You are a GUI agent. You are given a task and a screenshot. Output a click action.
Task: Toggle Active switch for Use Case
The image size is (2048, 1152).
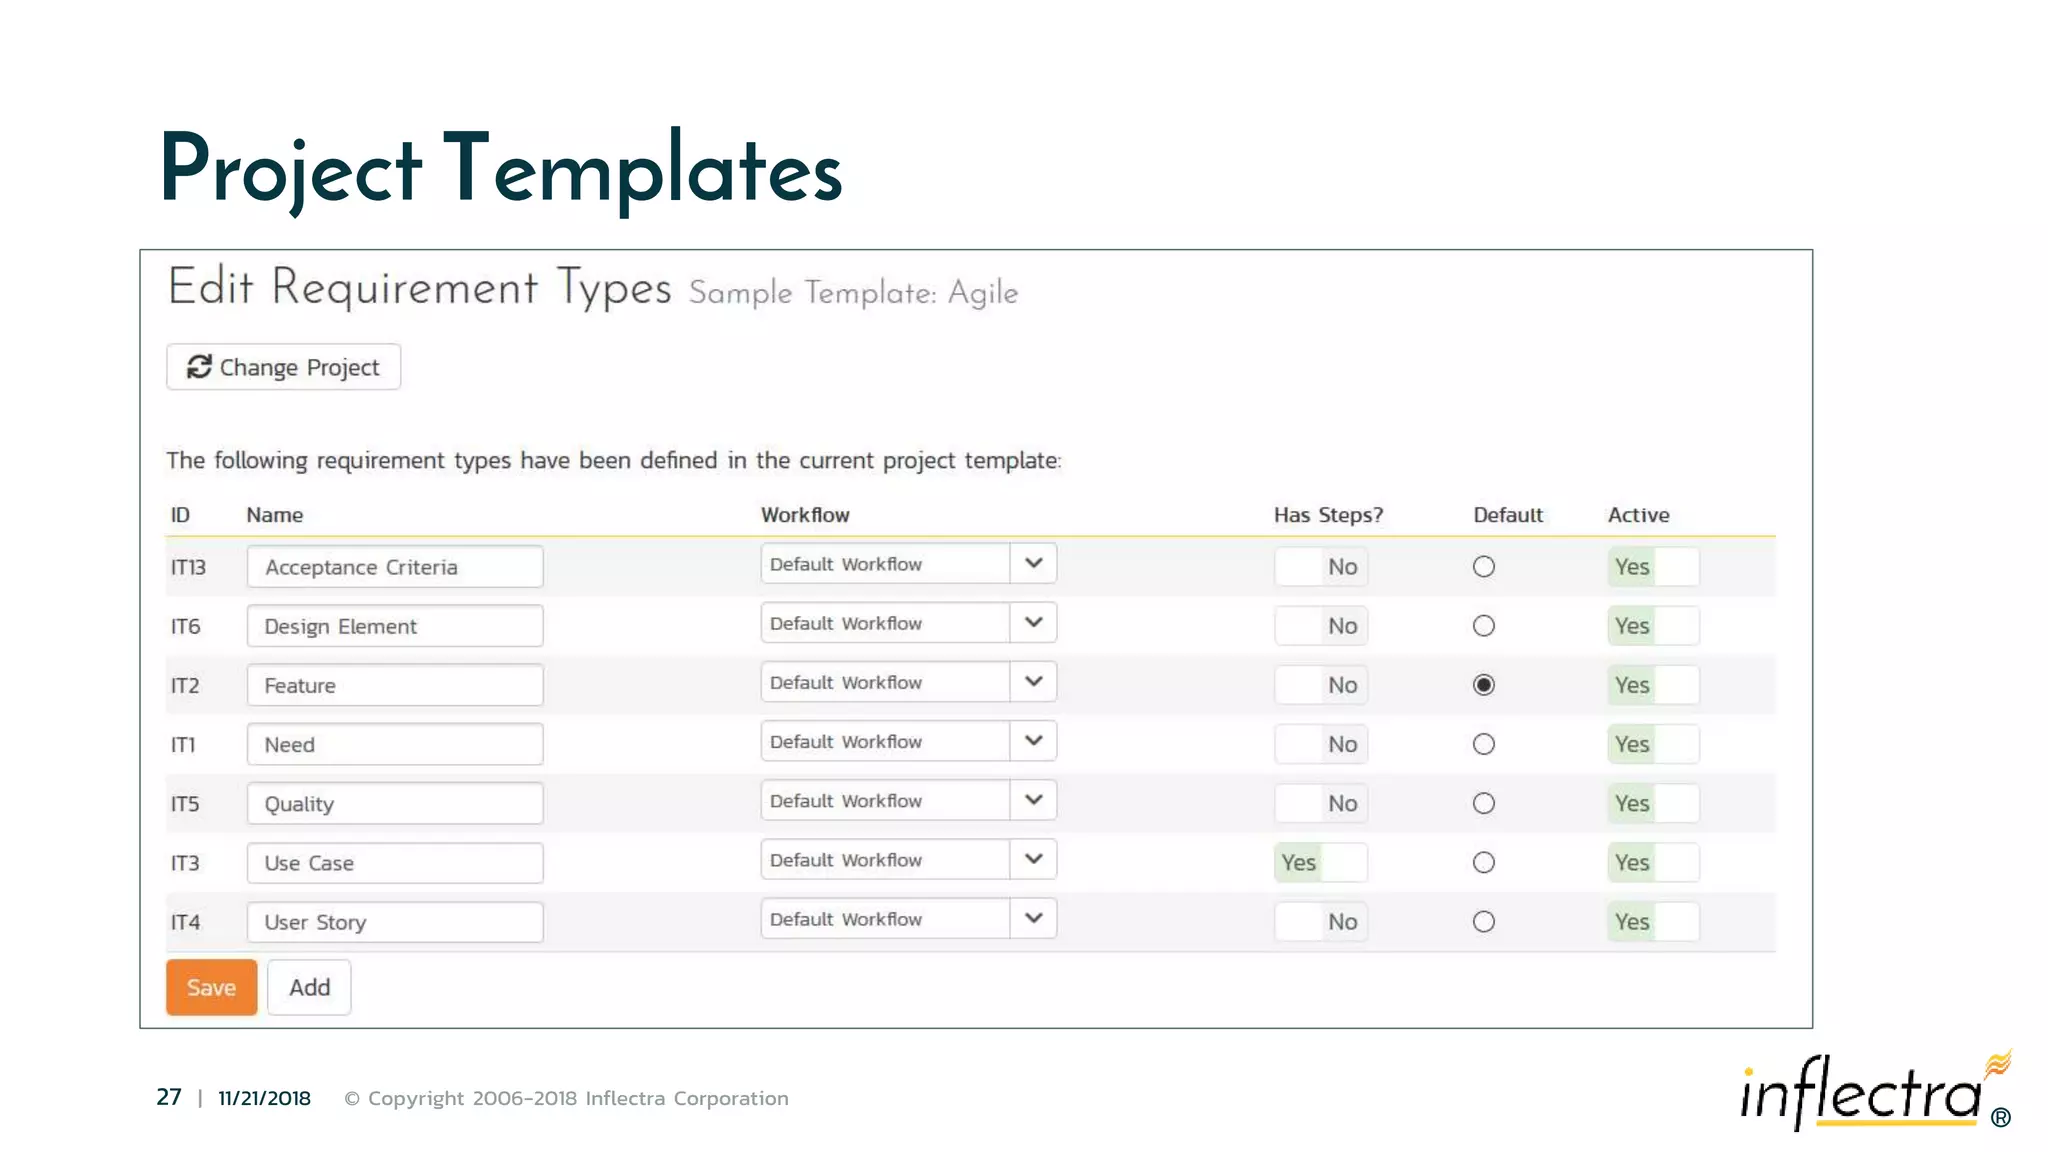pos(1653,862)
